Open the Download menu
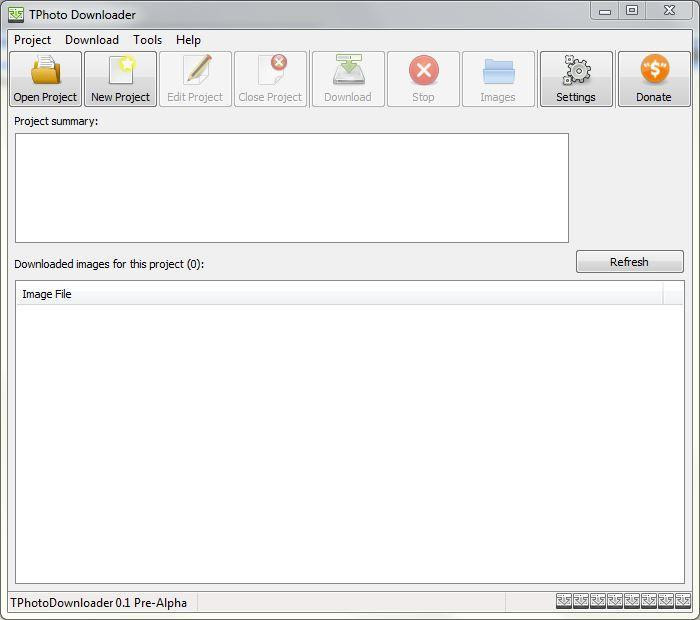Screen dimensions: 700x620 point(92,40)
